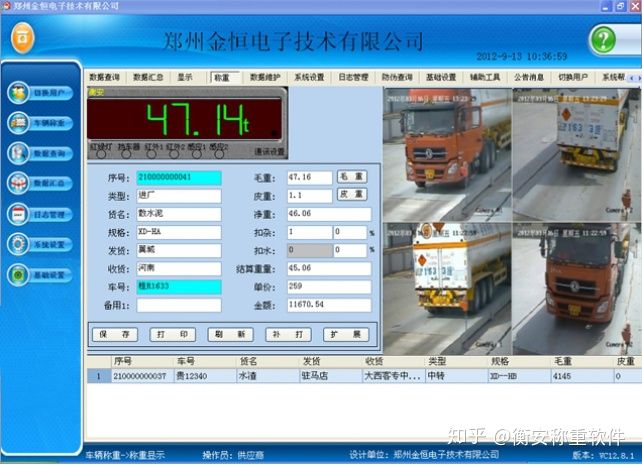Screen dimensions: 642x465
Task: Switch to the 防伪查询 tab
Action: tap(397, 77)
